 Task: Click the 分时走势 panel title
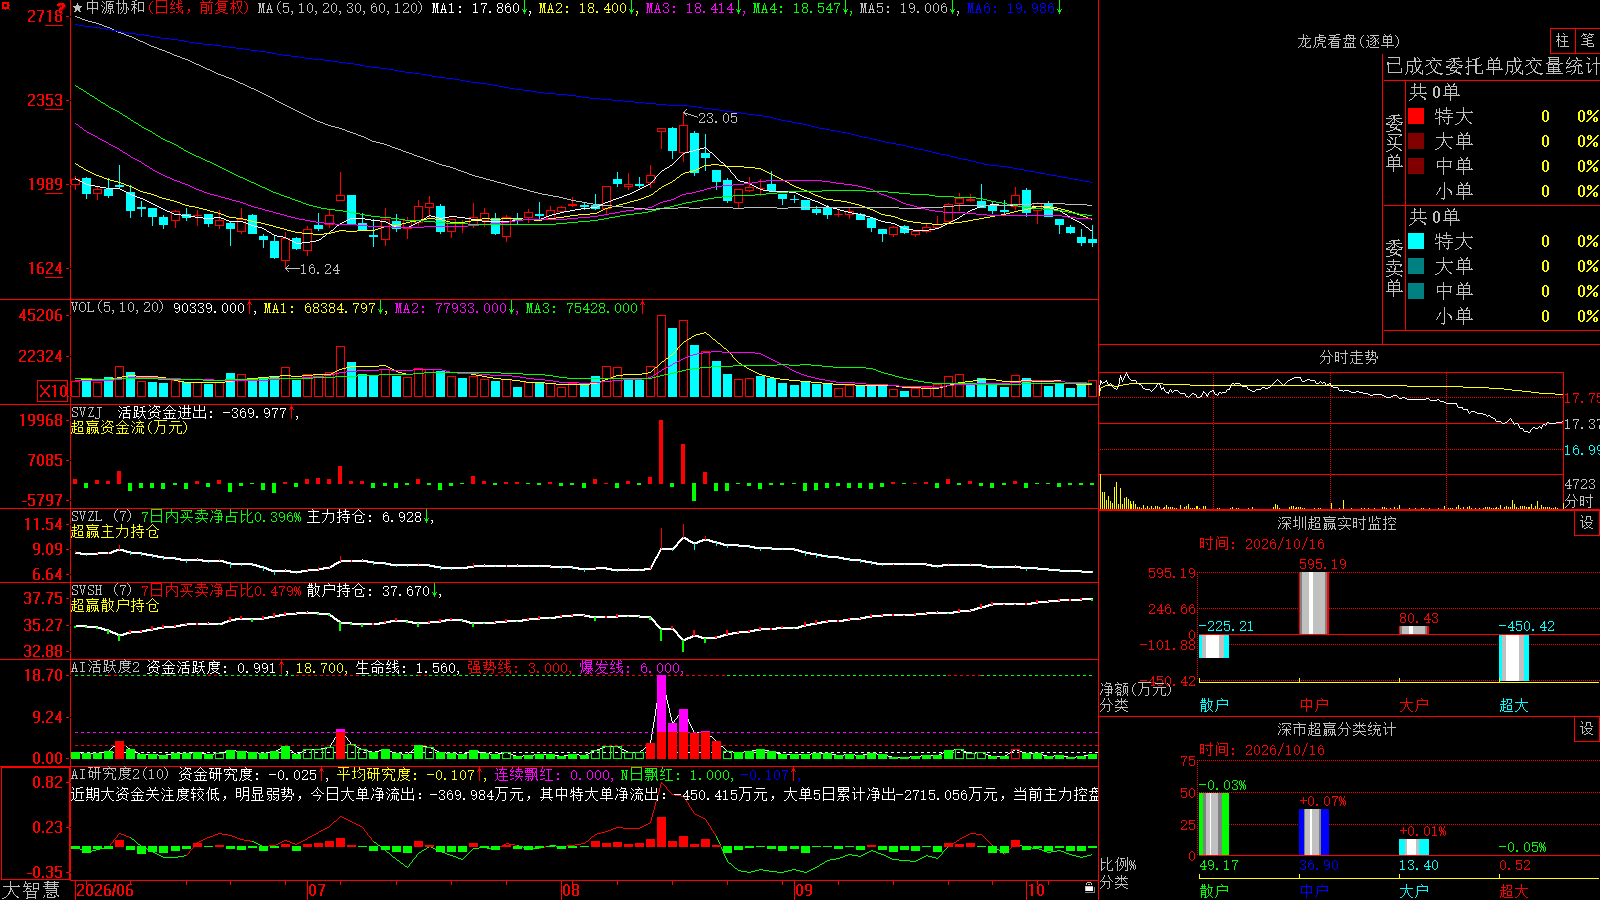pos(1348,357)
